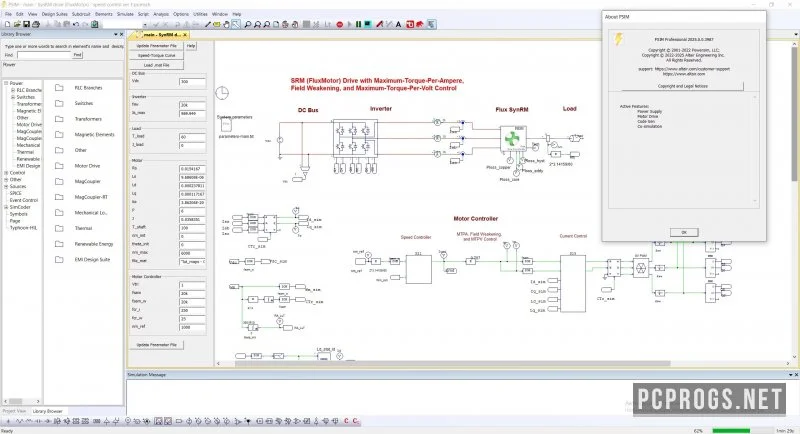Click the Vdc value field
The width and height of the screenshot is (800, 434).
(192, 82)
